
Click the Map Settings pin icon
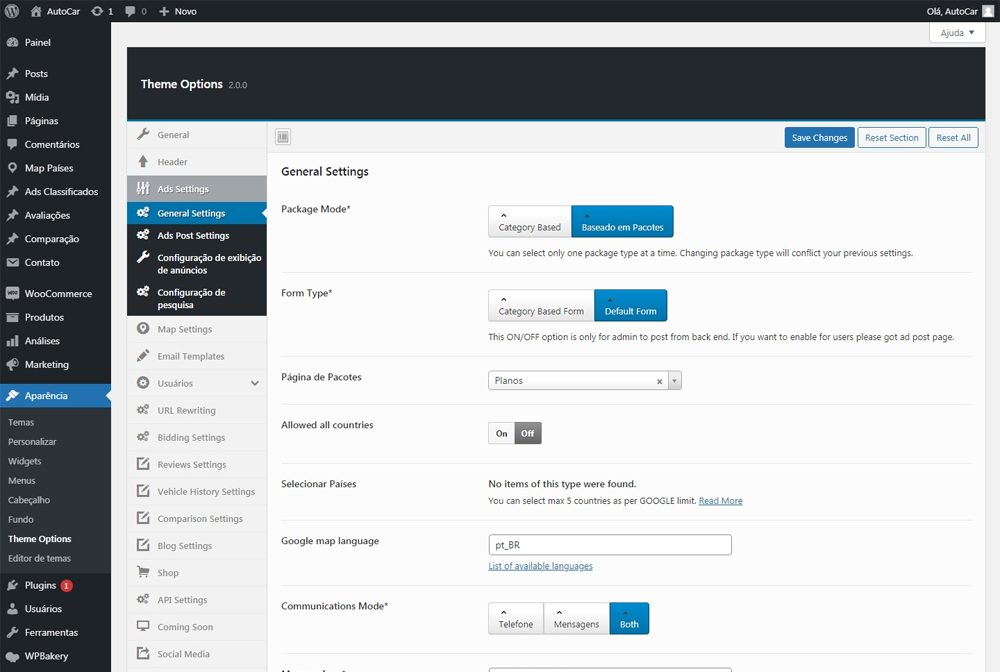(143, 329)
